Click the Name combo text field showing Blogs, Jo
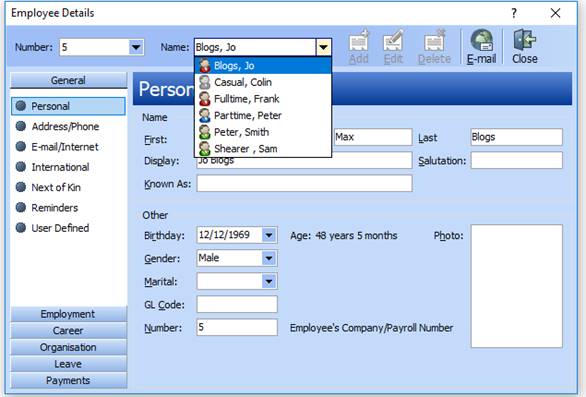This screenshot has height=397, width=586. pyautogui.click(x=255, y=47)
